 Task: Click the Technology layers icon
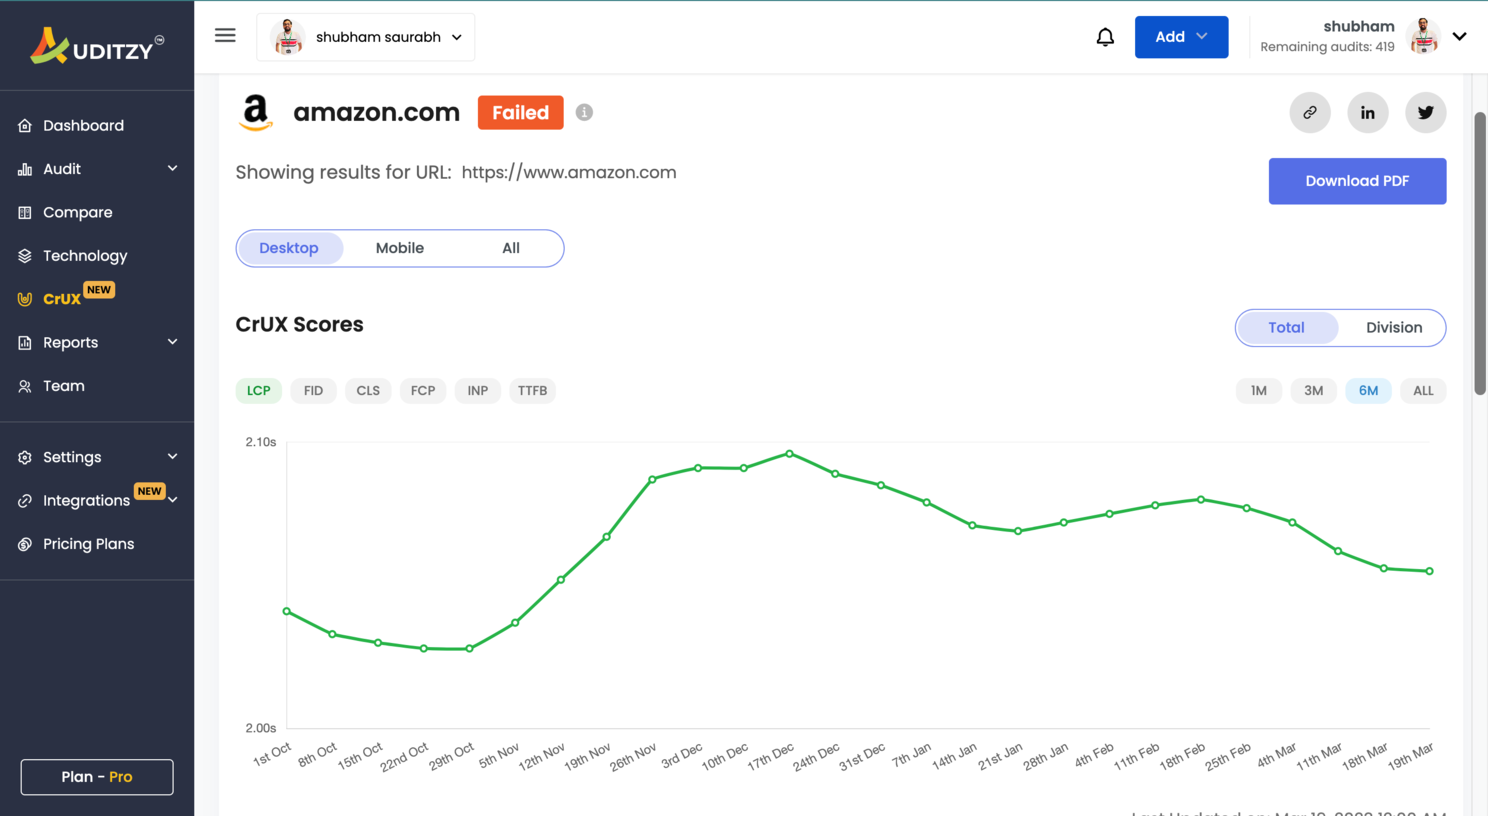tap(25, 256)
